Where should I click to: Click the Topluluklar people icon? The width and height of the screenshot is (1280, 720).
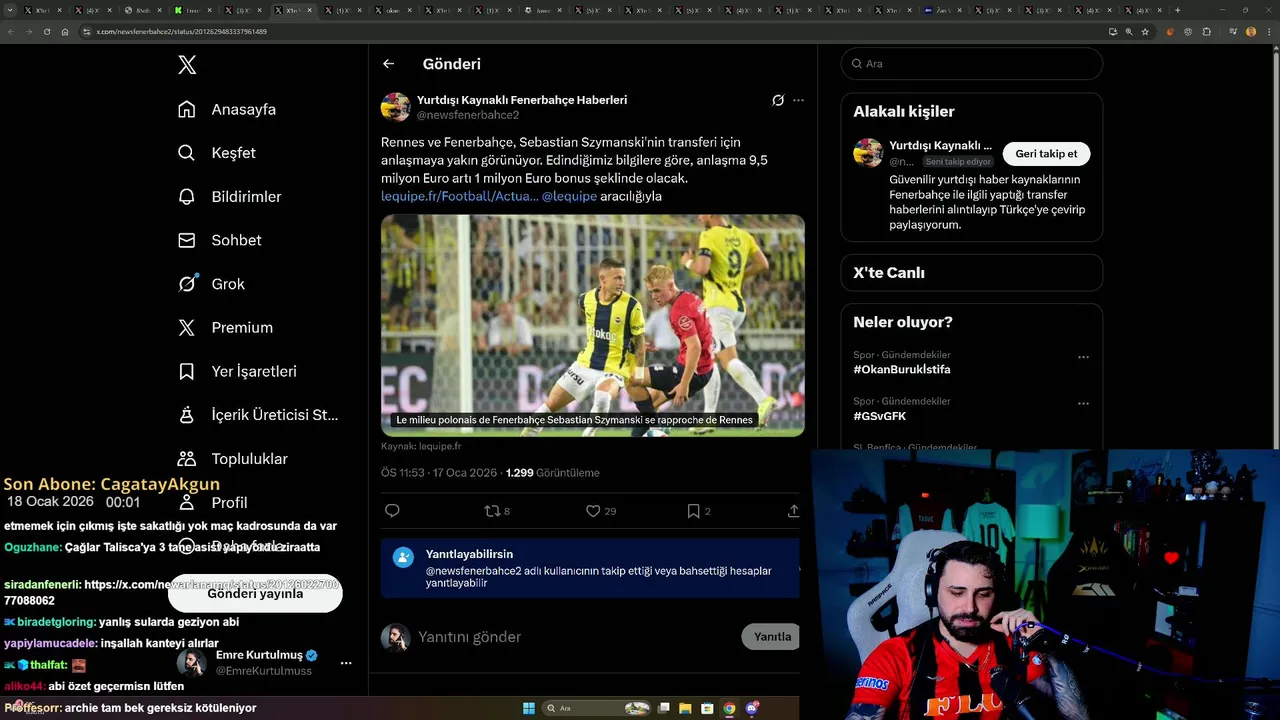coord(187,459)
